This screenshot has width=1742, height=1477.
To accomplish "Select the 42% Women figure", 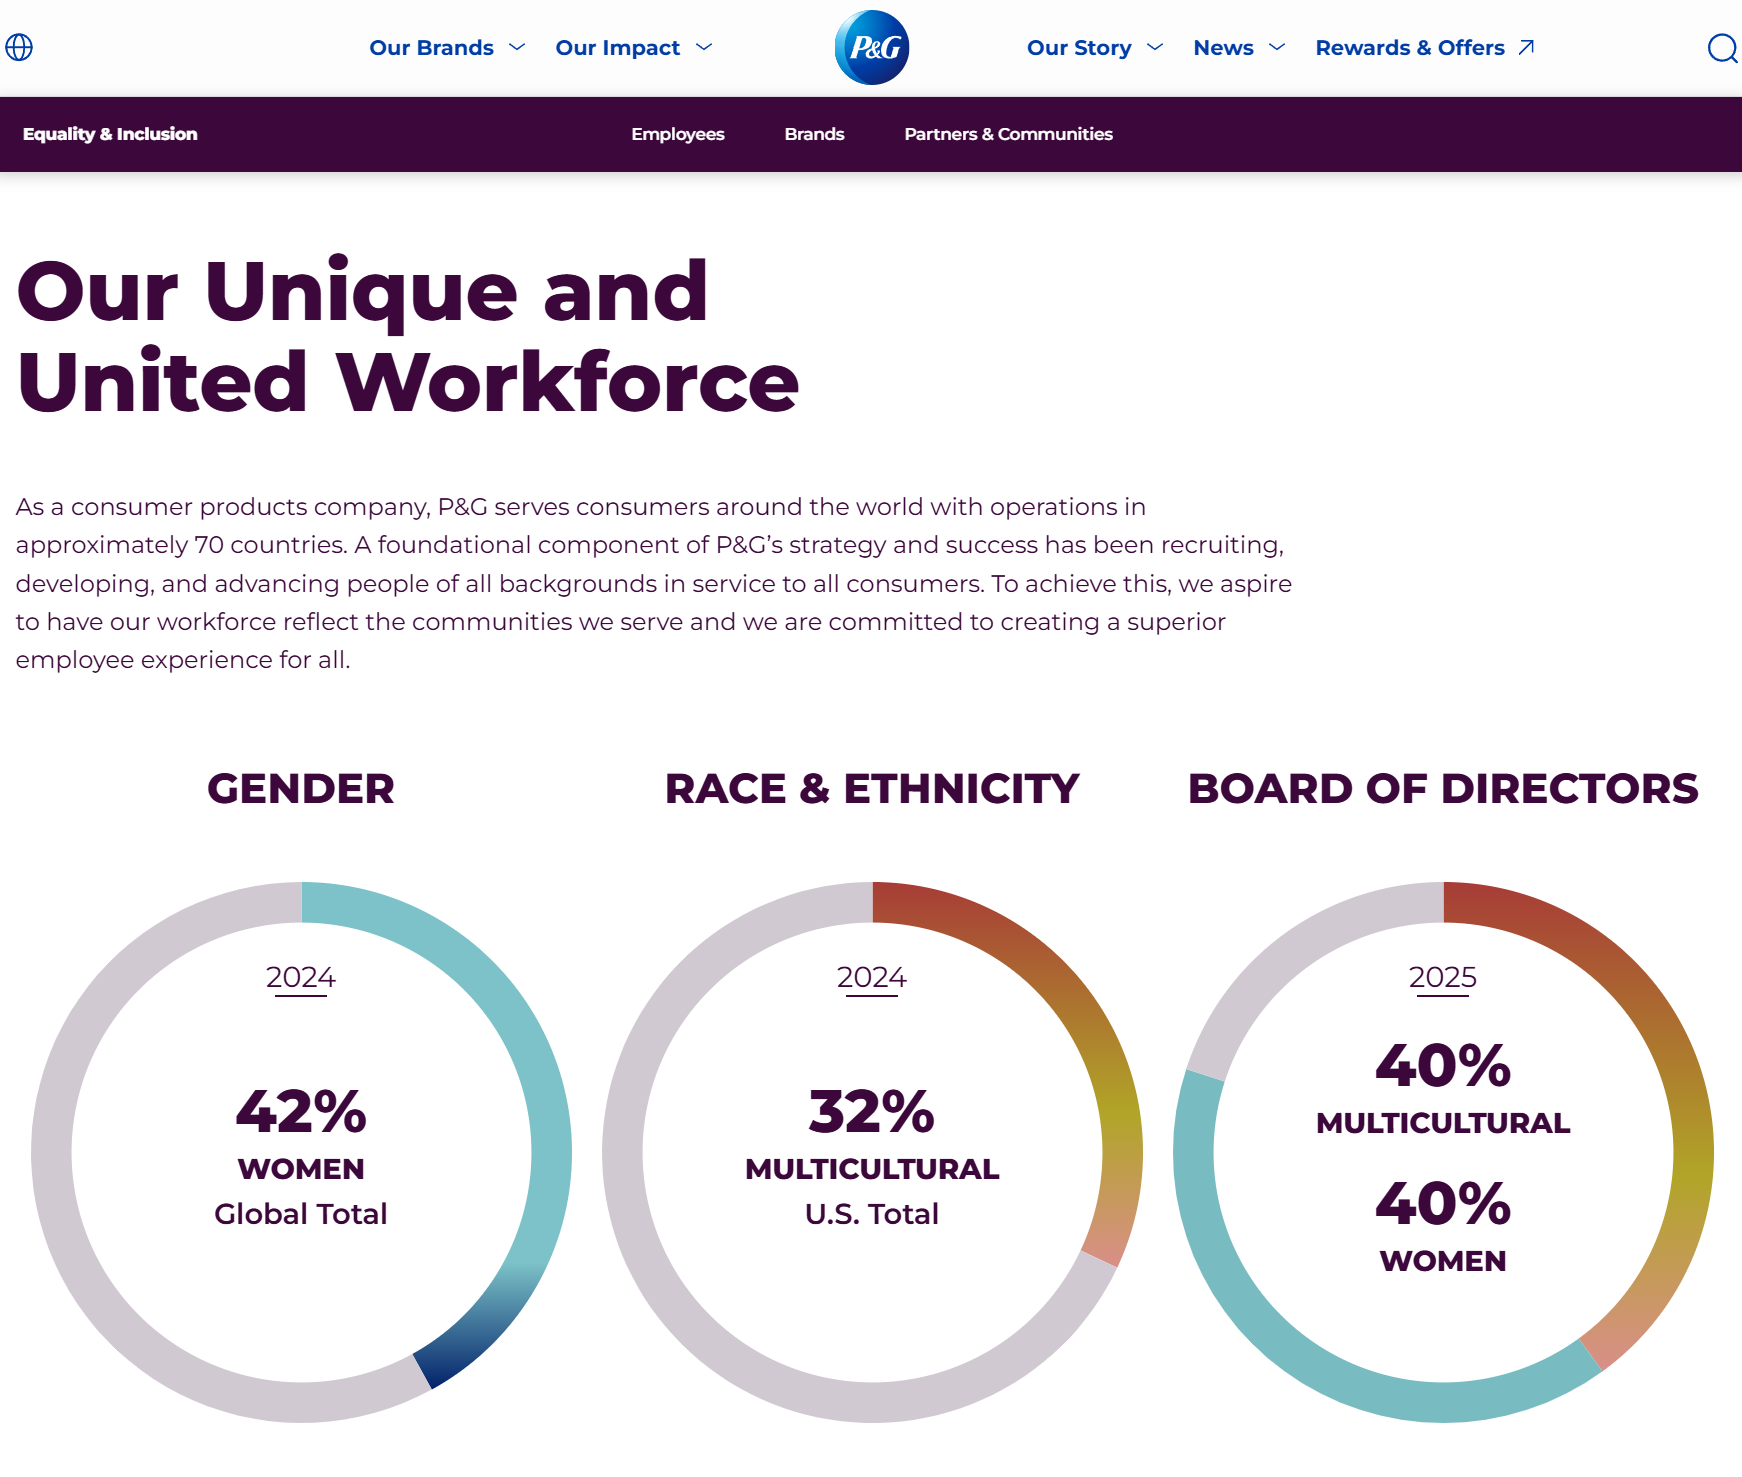I will pyautogui.click(x=301, y=1110).
